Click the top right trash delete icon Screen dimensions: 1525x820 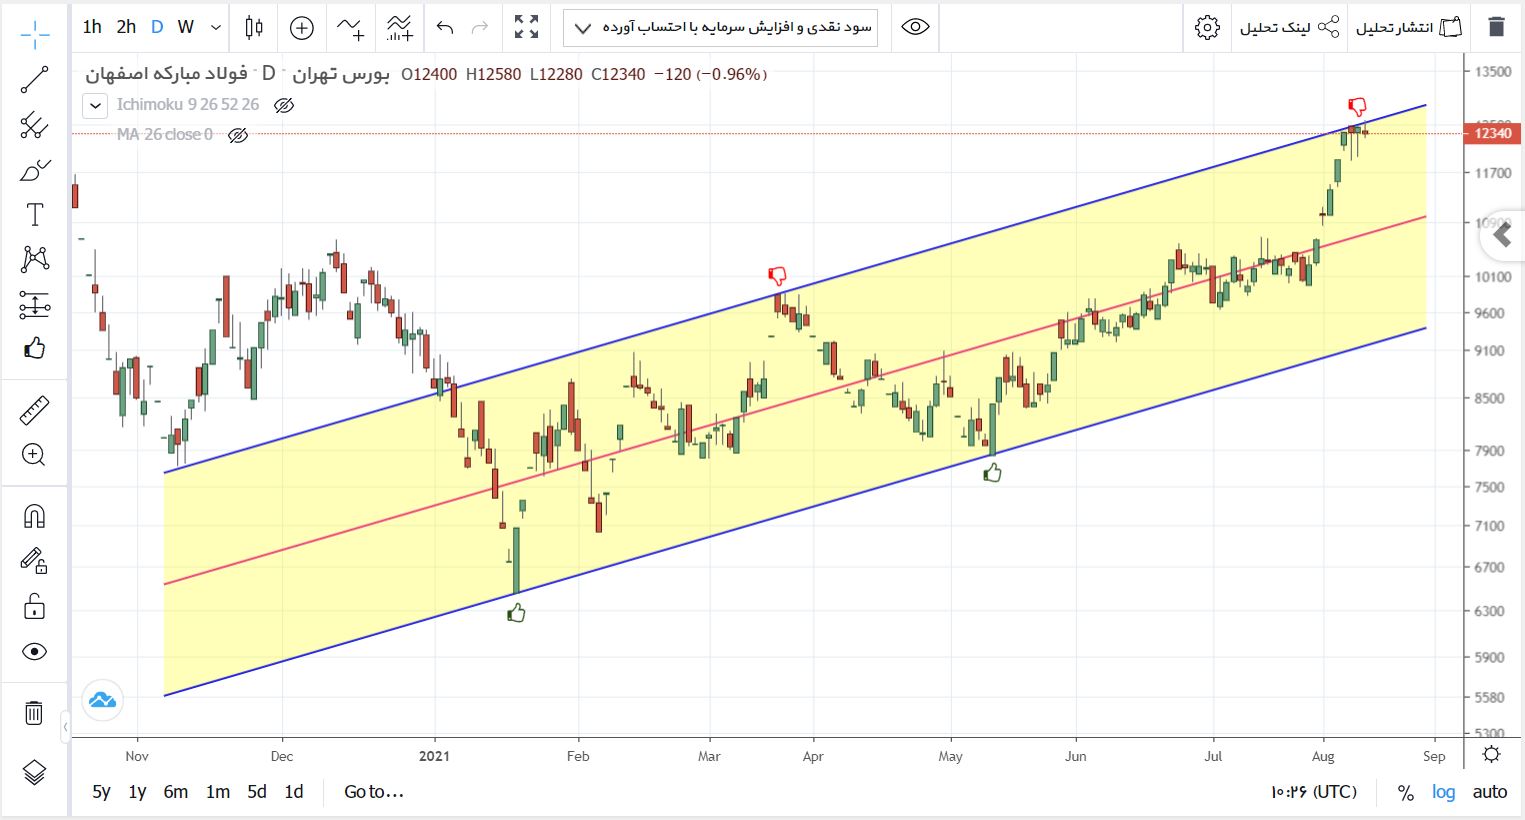point(1496,27)
